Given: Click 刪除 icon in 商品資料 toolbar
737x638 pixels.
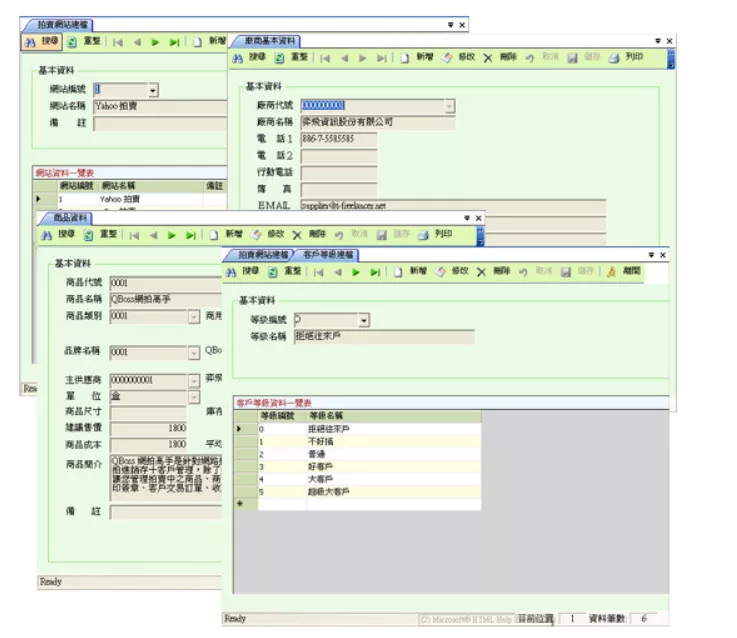Looking at the screenshot, I should pos(299,235).
